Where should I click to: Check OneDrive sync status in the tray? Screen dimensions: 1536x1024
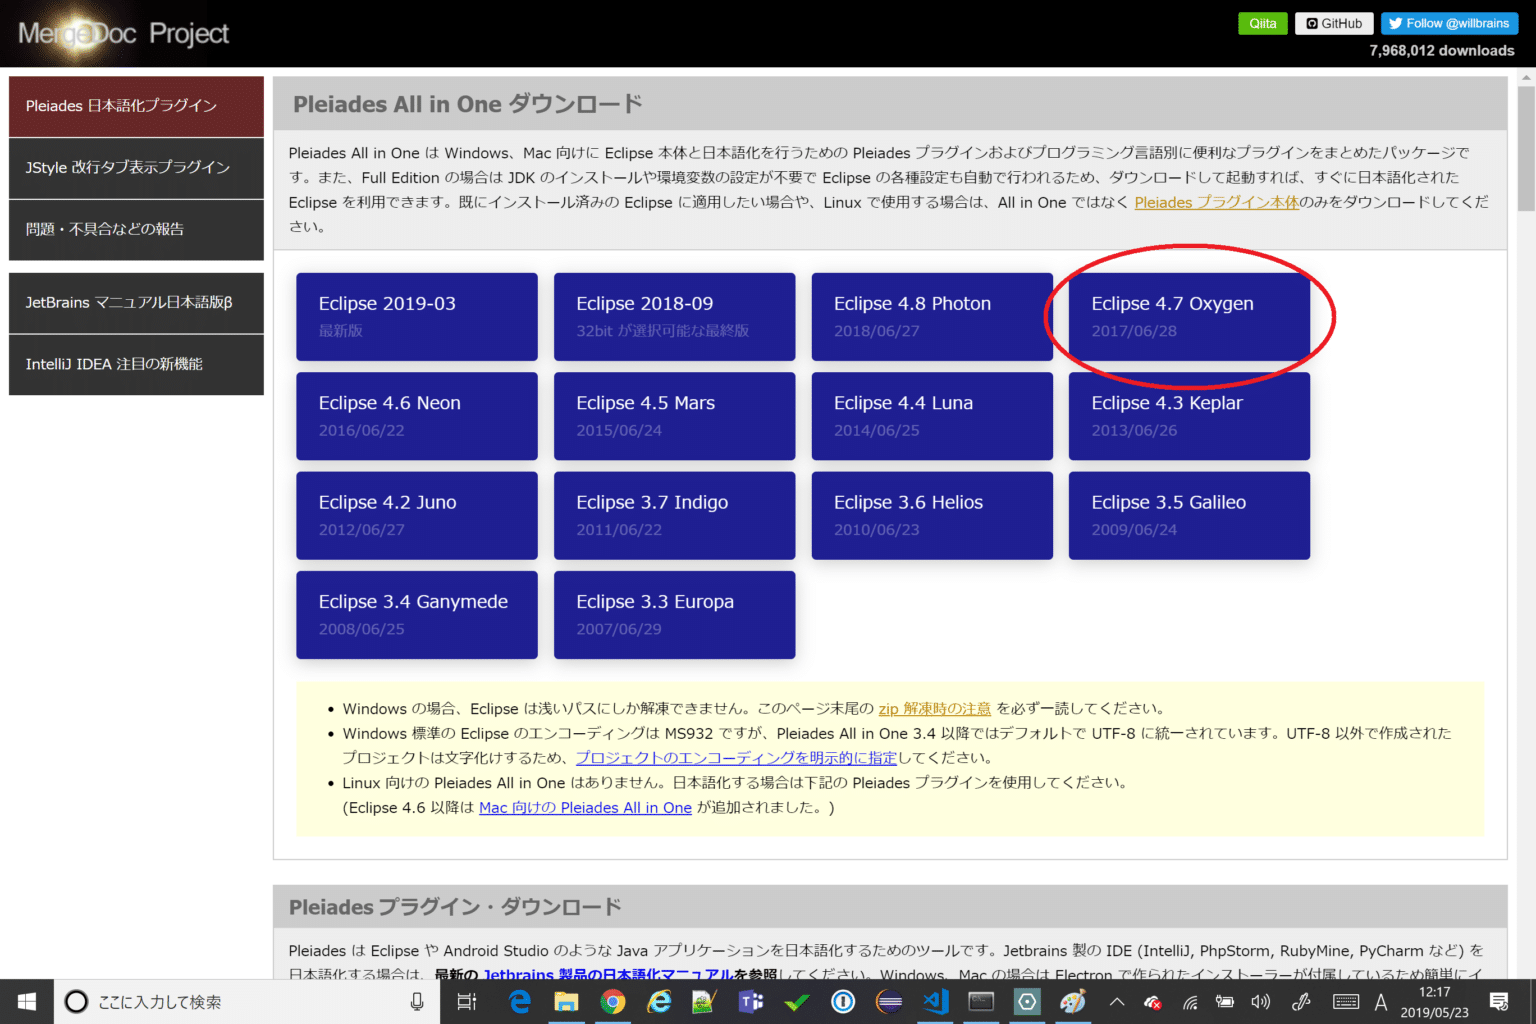coord(1151,1002)
